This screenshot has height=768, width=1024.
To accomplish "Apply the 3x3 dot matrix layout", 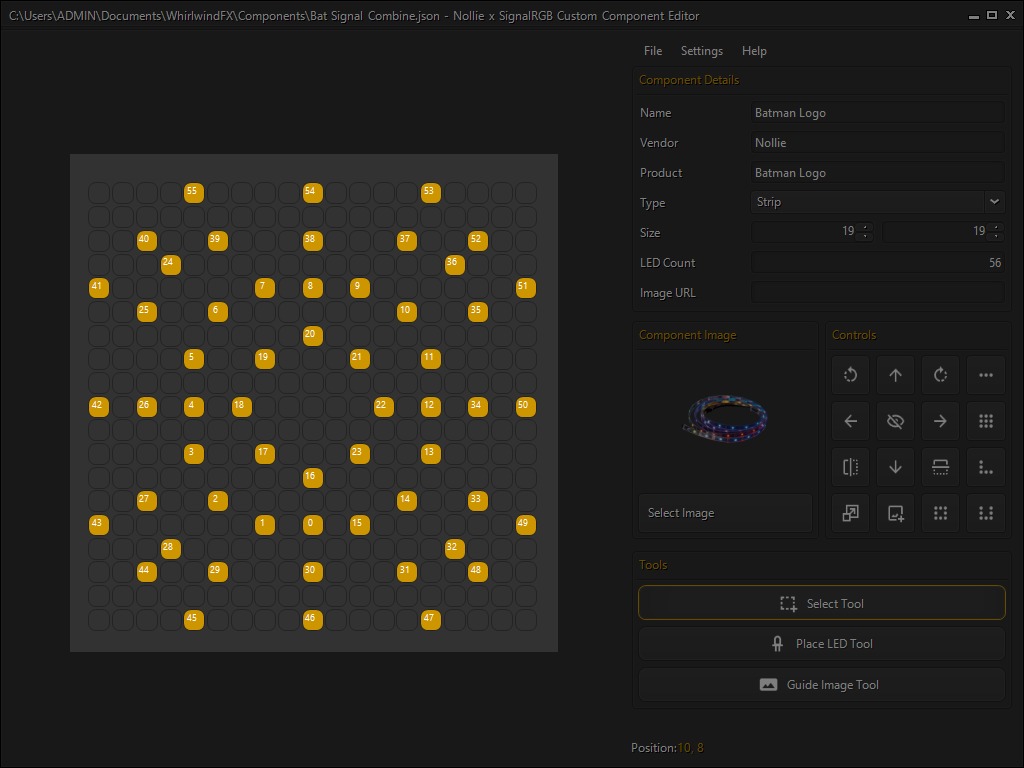I will coord(985,421).
